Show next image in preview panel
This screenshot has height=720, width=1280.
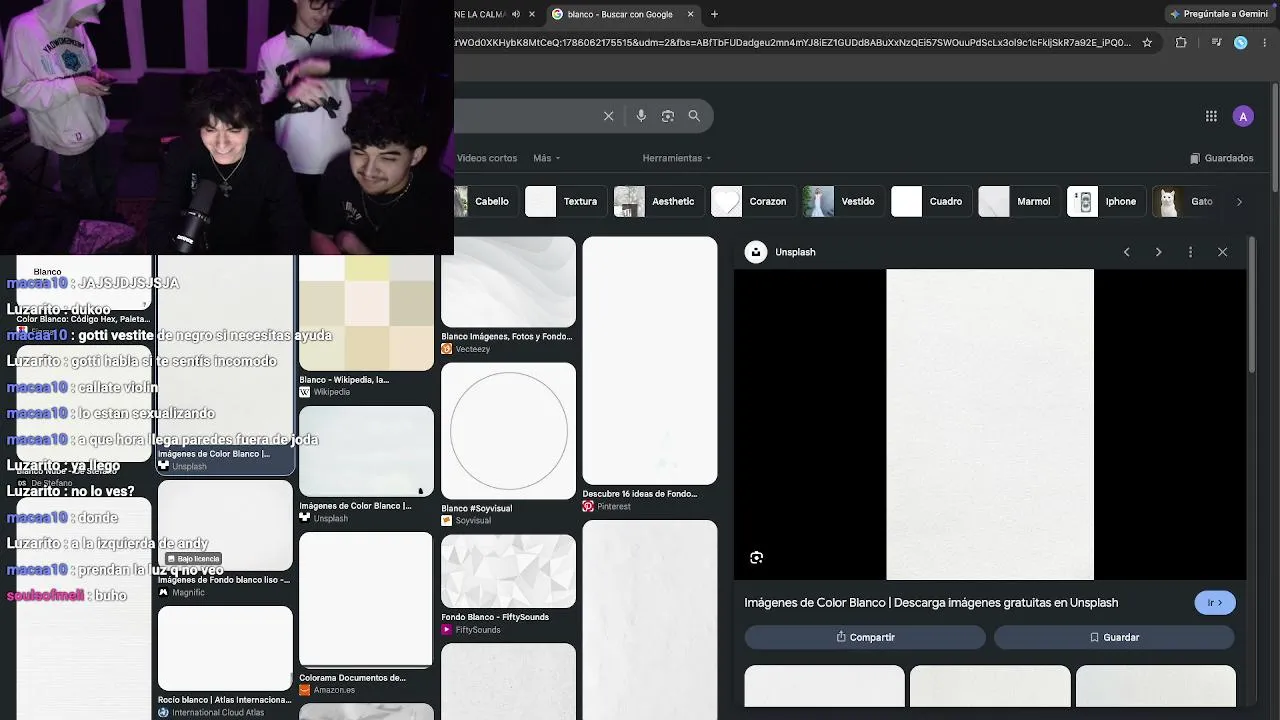coord(1158,252)
